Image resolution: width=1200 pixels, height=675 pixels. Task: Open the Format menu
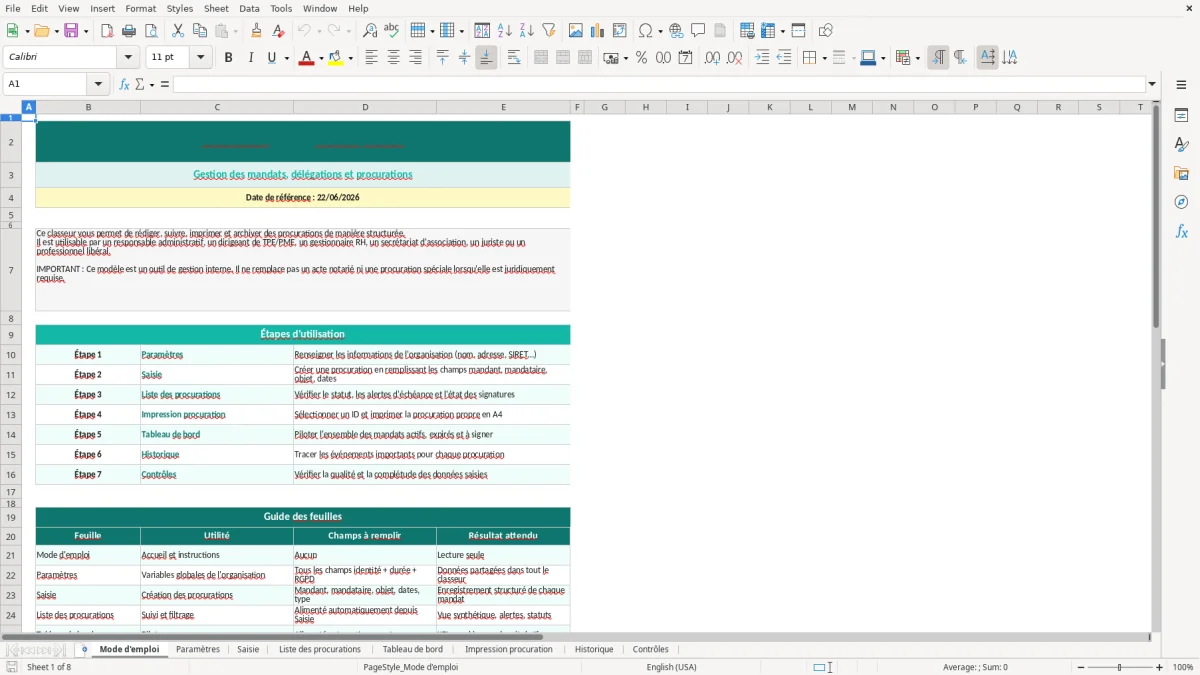point(140,8)
